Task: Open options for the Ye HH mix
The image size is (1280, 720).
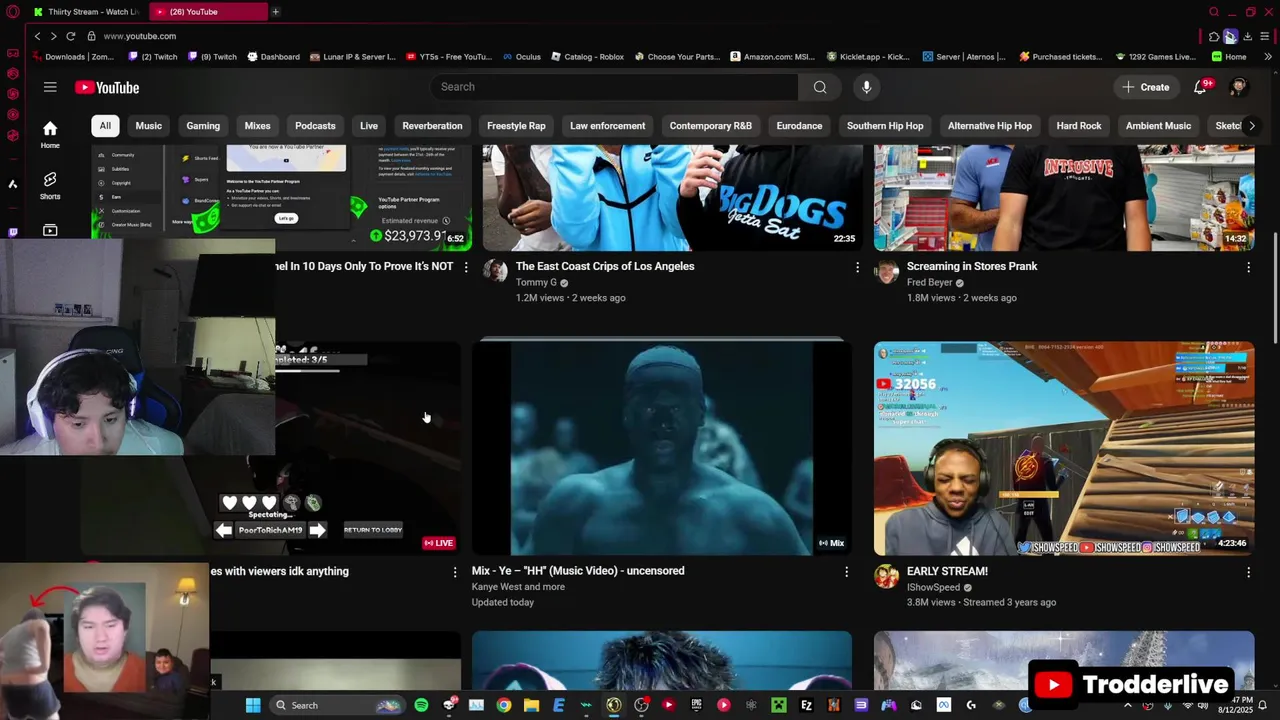Action: point(846,572)
